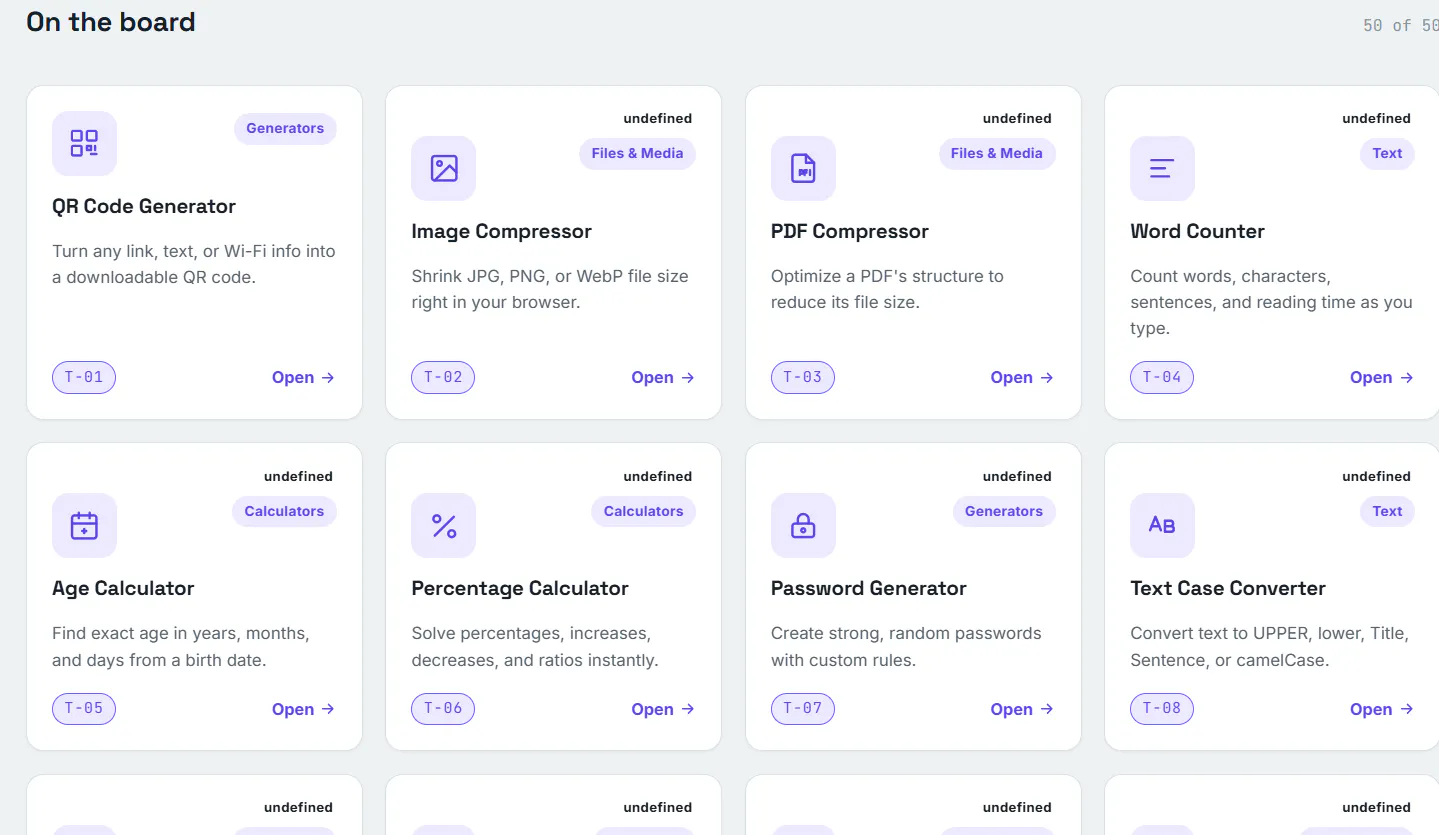Click the Age Calculator calendar icon
This screenshot has height=835, width=1439.
[84, 525]
